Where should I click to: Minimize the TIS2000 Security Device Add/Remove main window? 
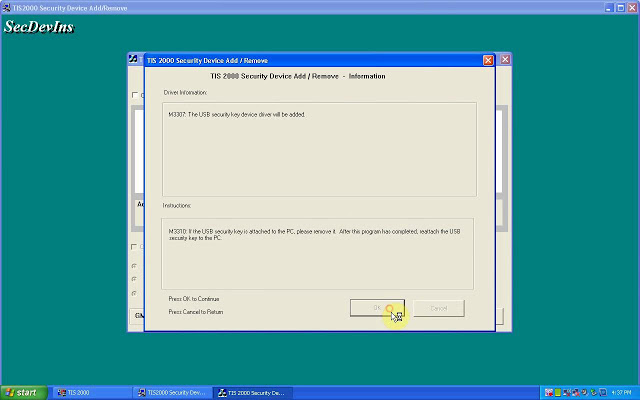click(609, 8)
